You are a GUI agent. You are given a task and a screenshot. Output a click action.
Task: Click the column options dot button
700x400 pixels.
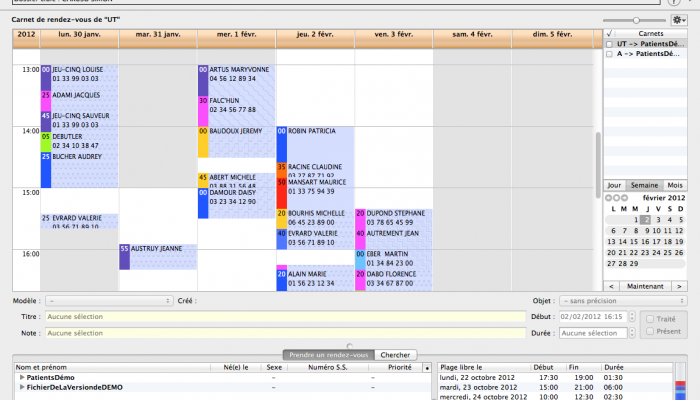pos(427,368)
